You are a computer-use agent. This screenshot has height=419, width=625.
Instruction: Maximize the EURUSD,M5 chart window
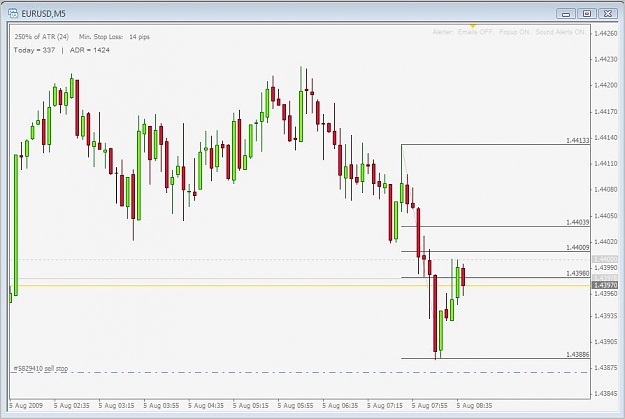(587, 14)
